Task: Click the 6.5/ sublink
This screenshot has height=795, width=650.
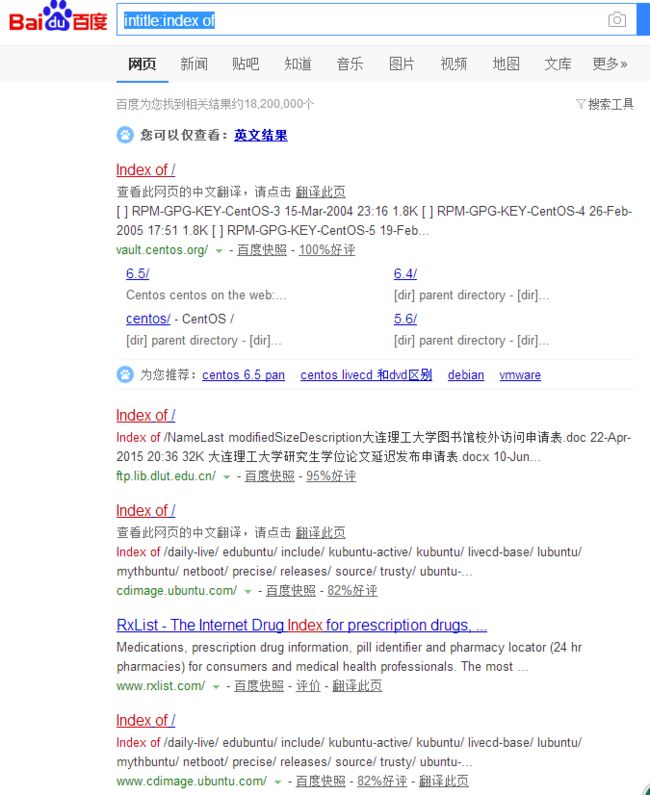Action: click(x=137, y=274)
